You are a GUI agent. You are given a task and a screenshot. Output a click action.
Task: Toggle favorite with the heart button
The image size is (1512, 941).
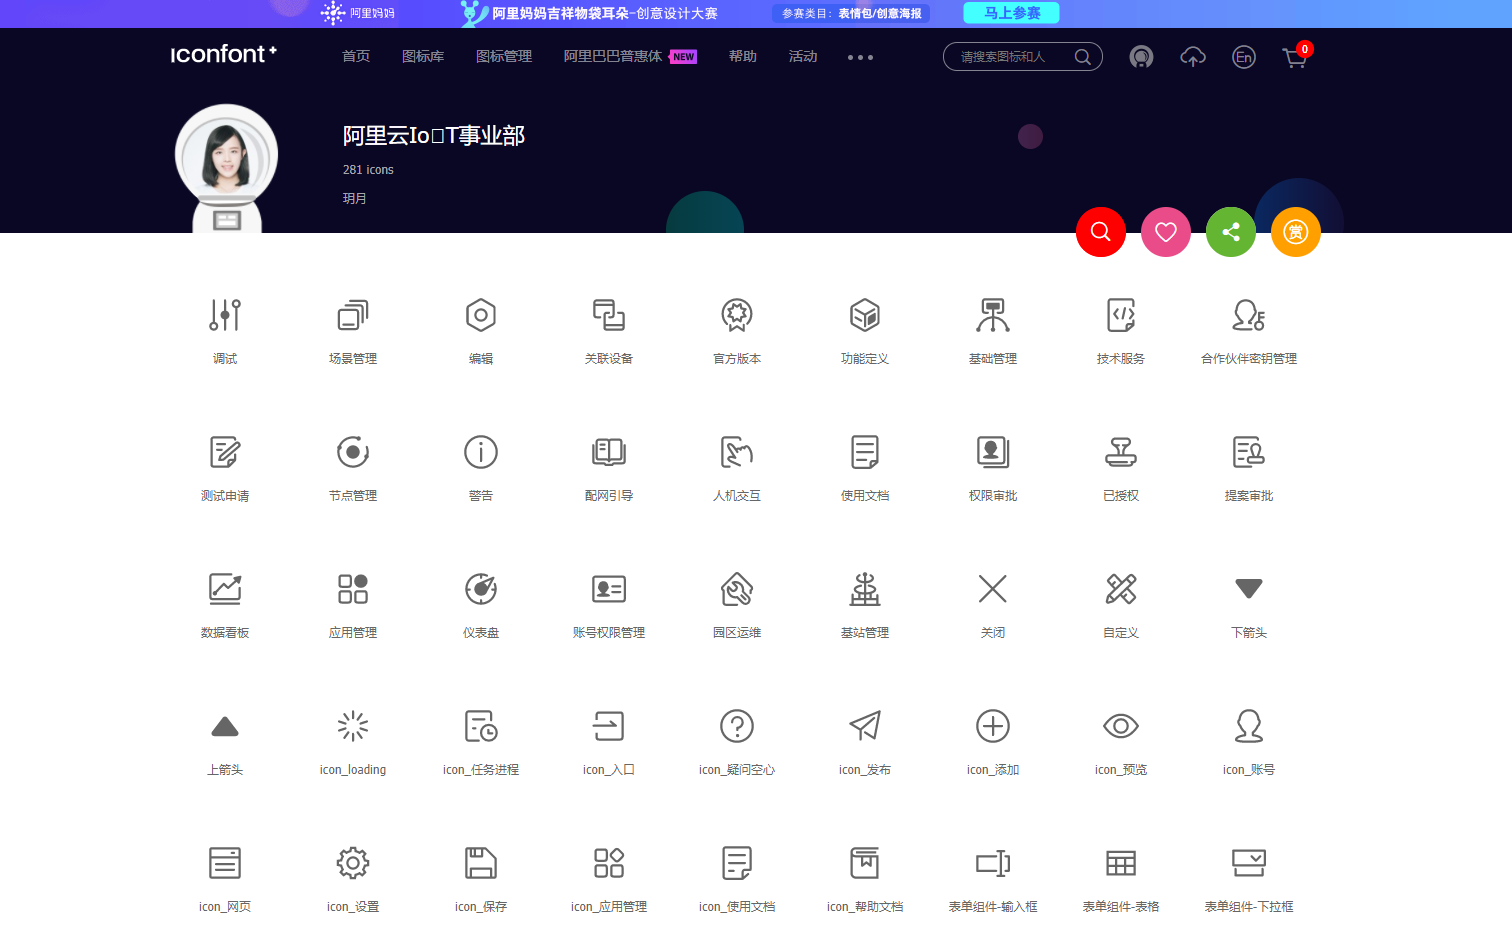(1165, 231)
